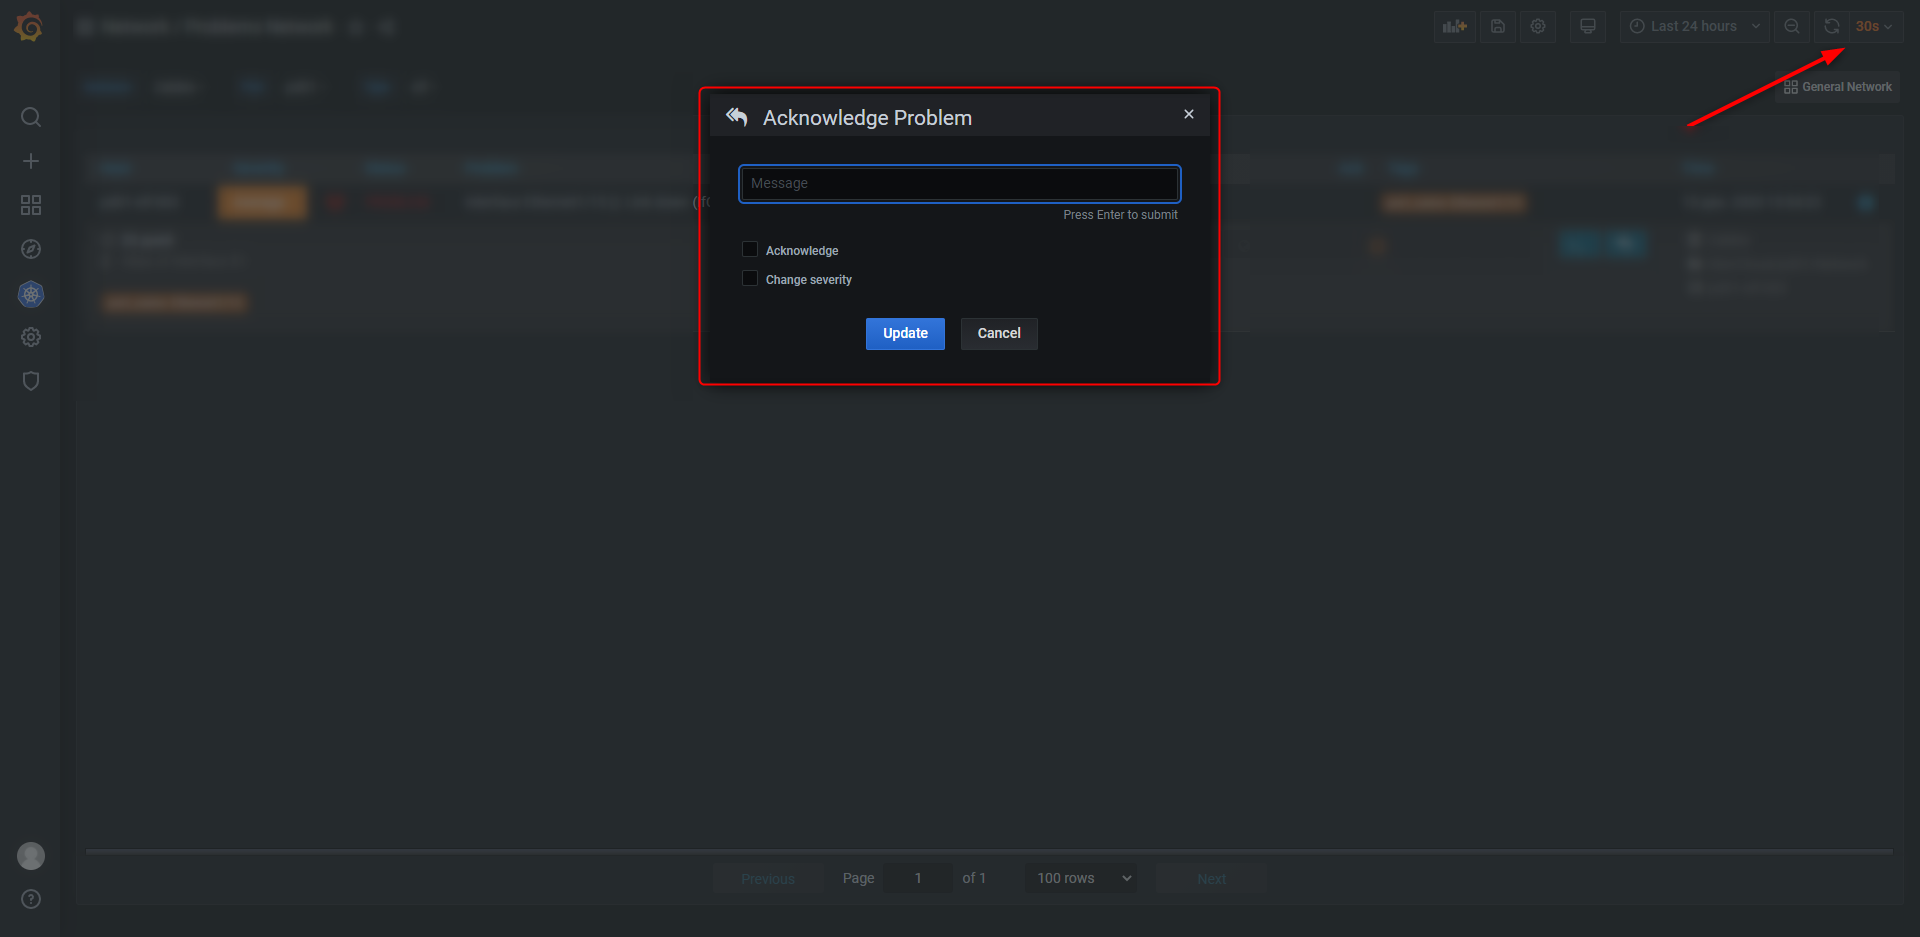1920x937 pixels.
Task: Enable the Acknowledge checkbox
Action: [750, 249]
